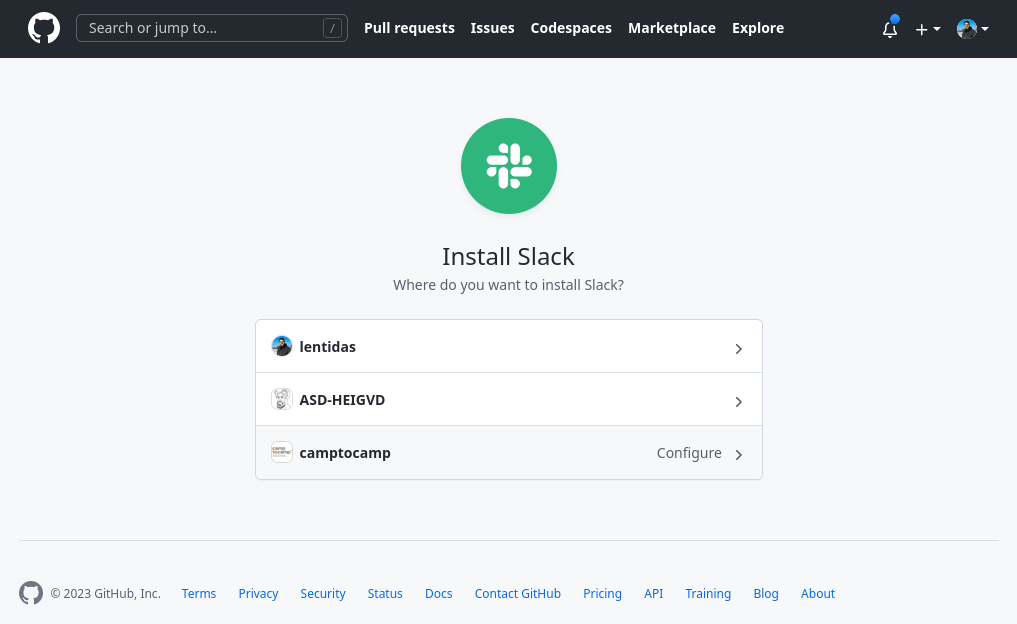
Task: Go to Pull requests
Action: [x=409, y=28]
